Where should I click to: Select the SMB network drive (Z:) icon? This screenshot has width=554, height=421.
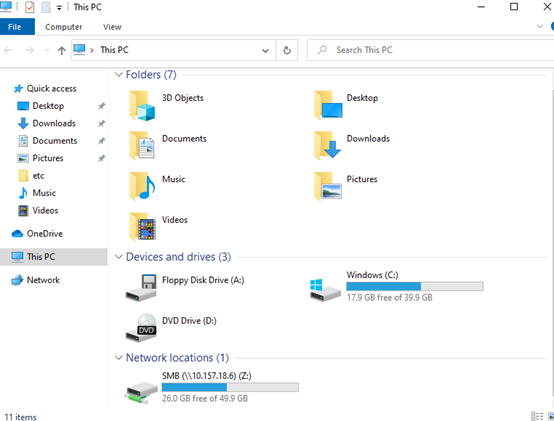click(x=141, y=392)
